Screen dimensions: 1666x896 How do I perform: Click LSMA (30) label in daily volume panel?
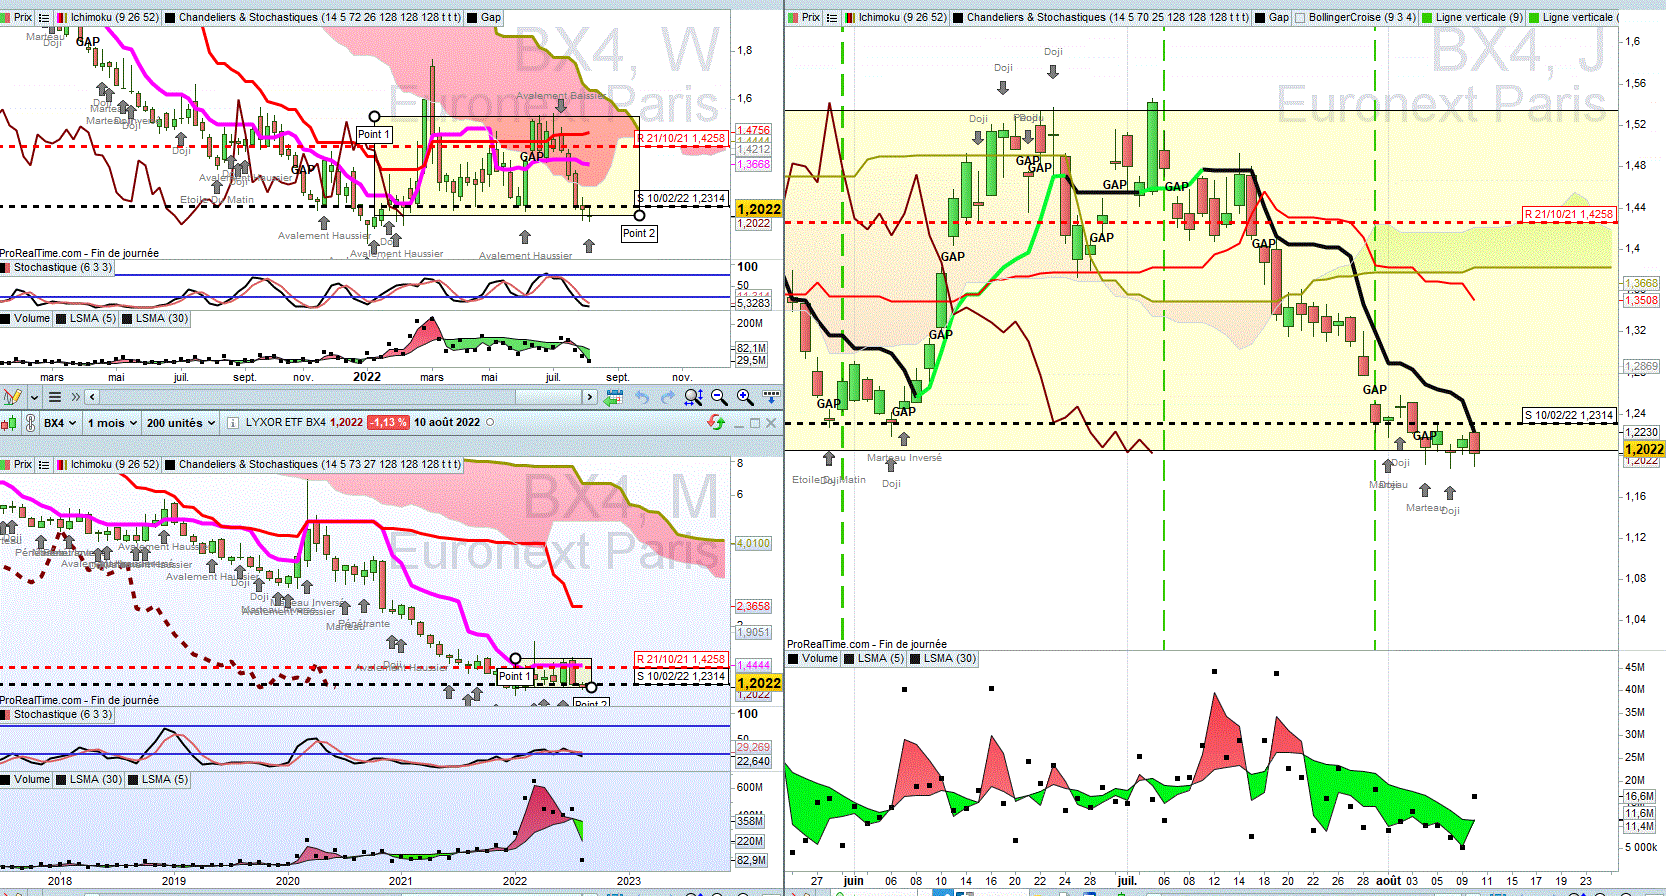pos(950,658)
